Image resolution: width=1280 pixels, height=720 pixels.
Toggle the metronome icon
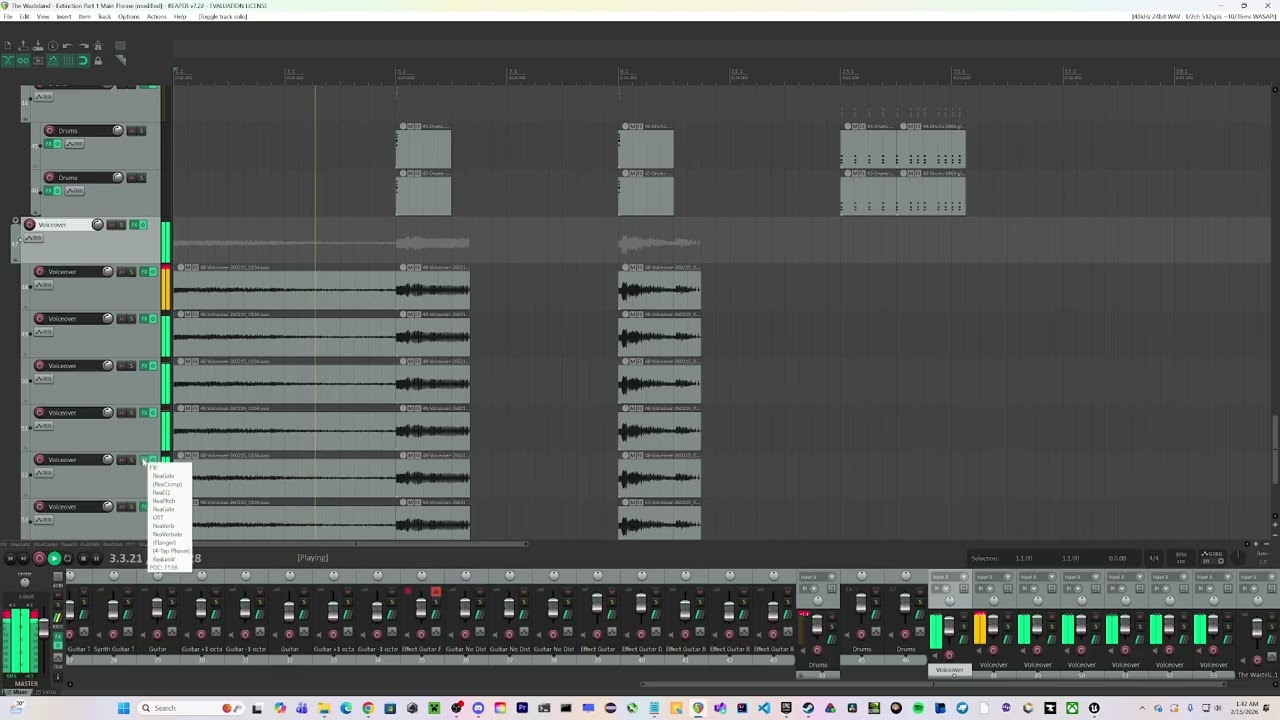click(x=98, y=46)
